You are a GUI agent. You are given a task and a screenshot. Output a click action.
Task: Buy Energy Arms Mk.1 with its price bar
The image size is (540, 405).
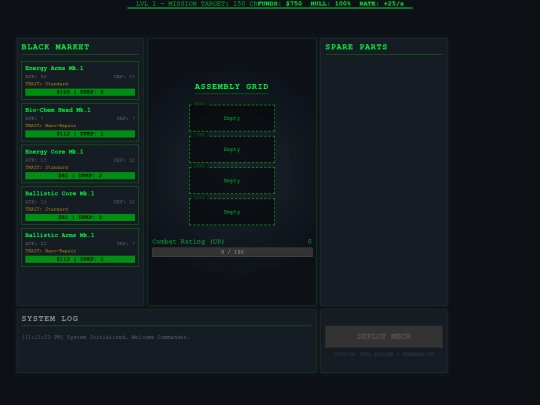tap(80, 92)
